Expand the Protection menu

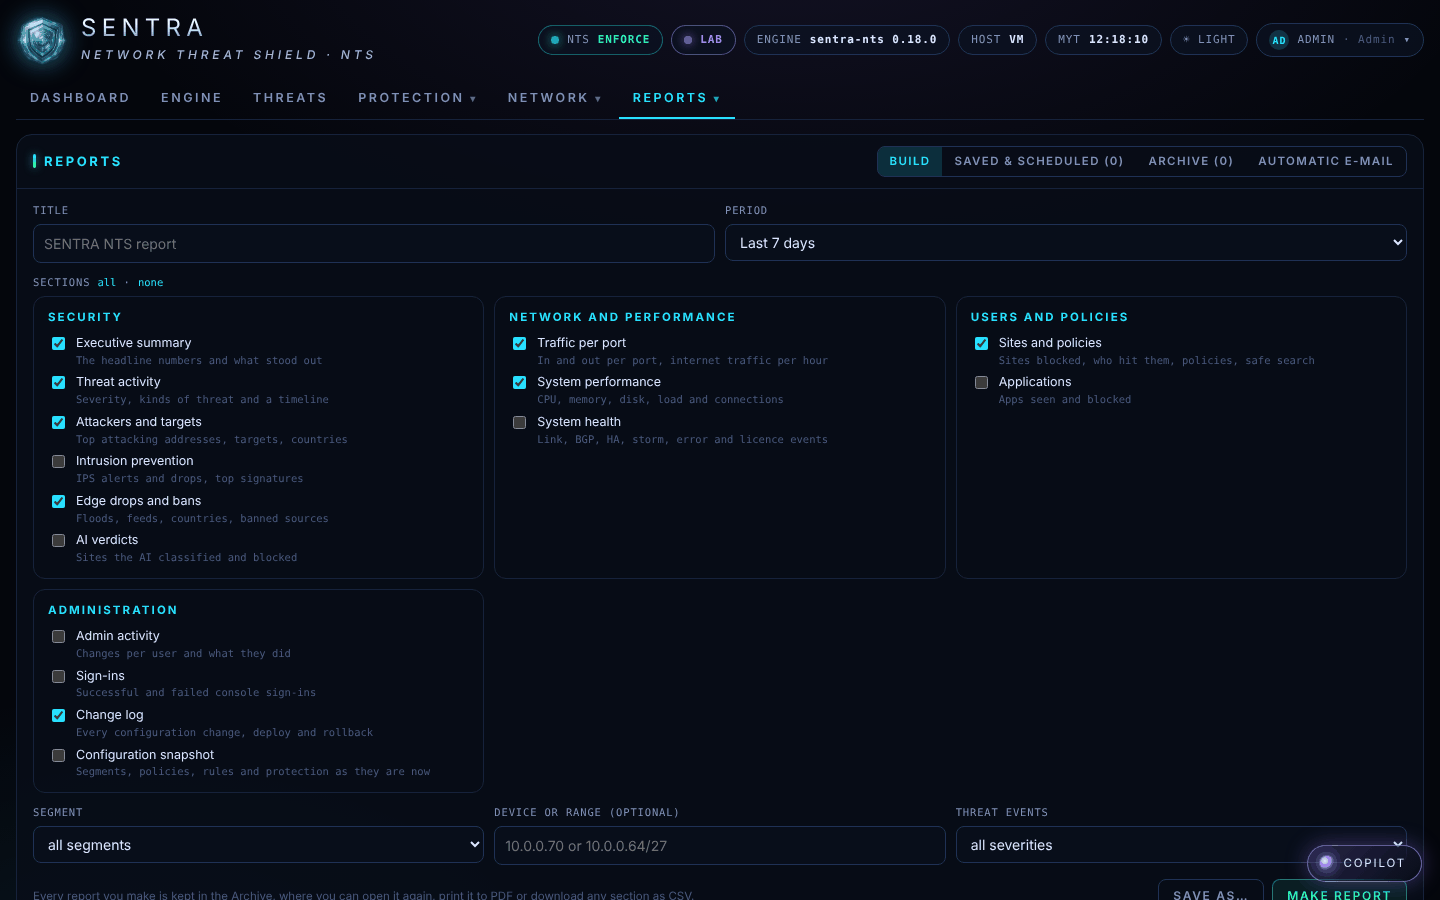coord(417,98)
